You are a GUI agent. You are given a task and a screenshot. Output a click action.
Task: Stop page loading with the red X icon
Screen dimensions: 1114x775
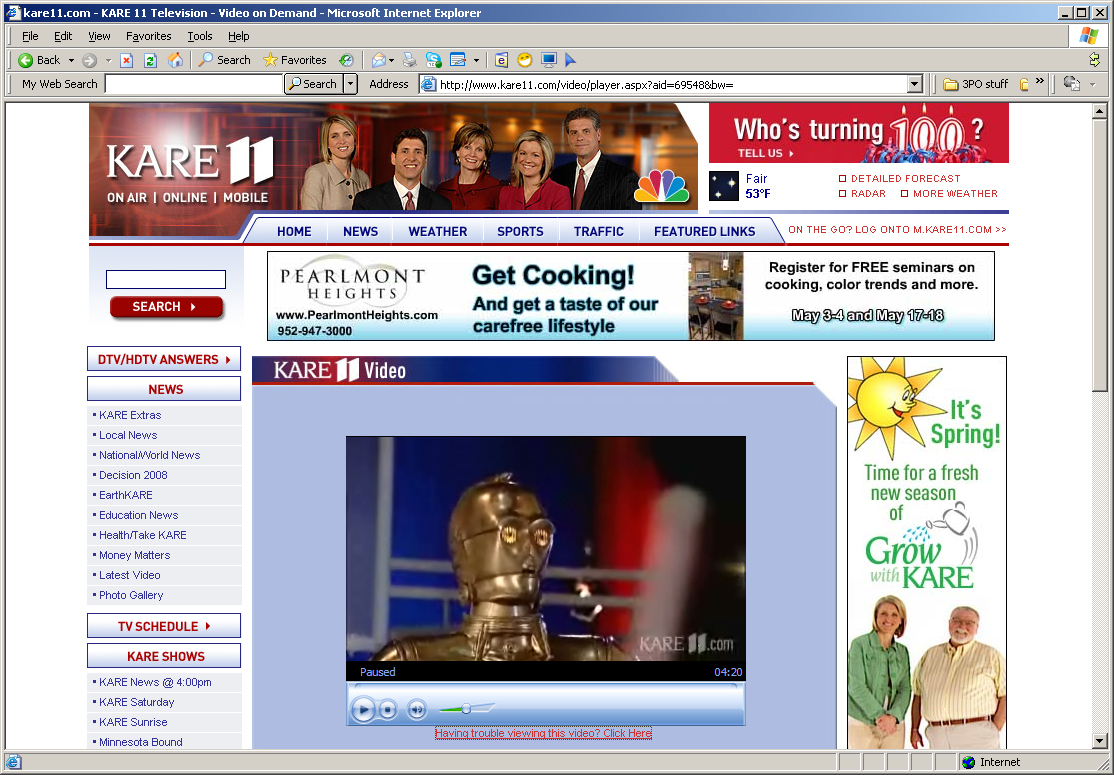coord(126,60)
